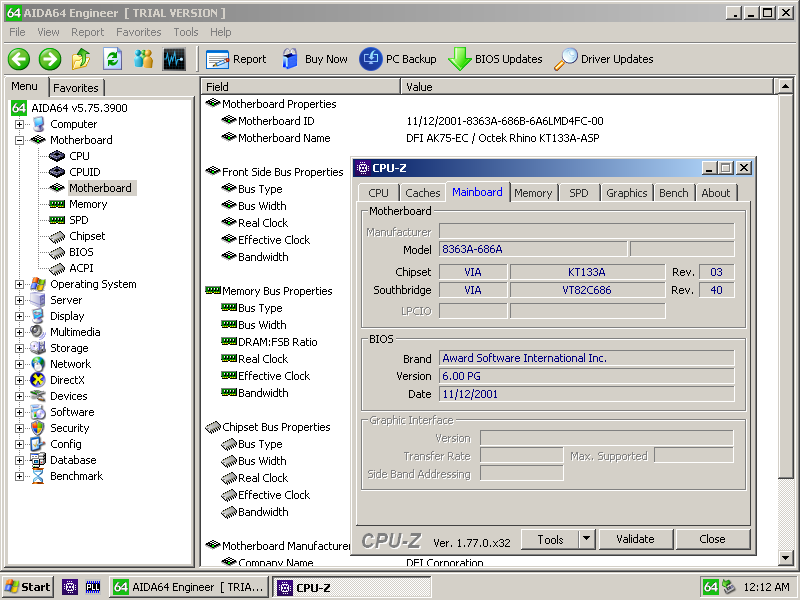Switch to Favorites tab in left panel
Viewport: 800px width, 600px height.
[76, 88]
